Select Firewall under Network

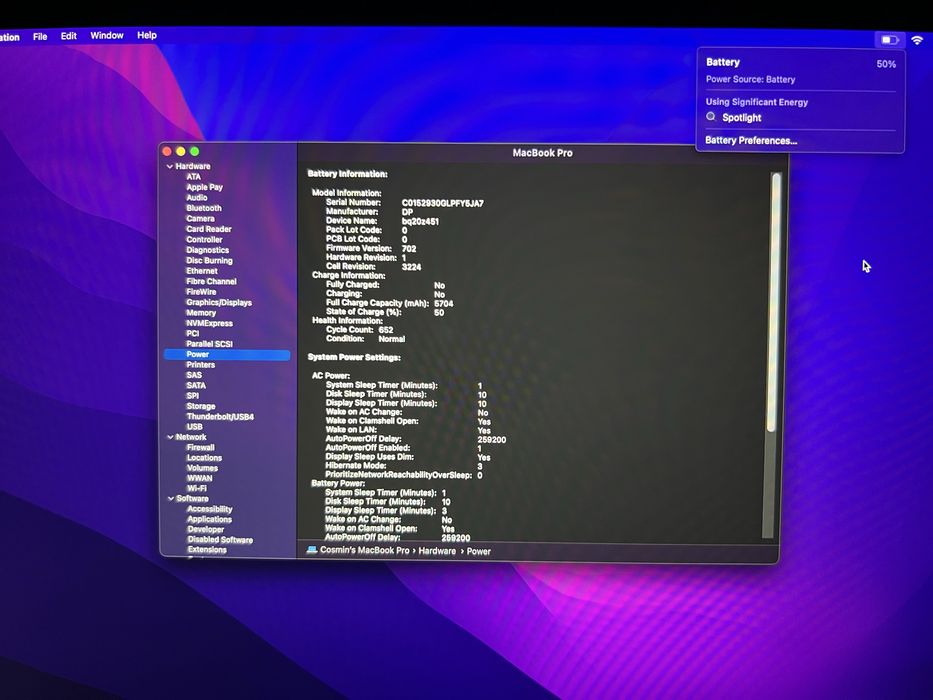201,447
